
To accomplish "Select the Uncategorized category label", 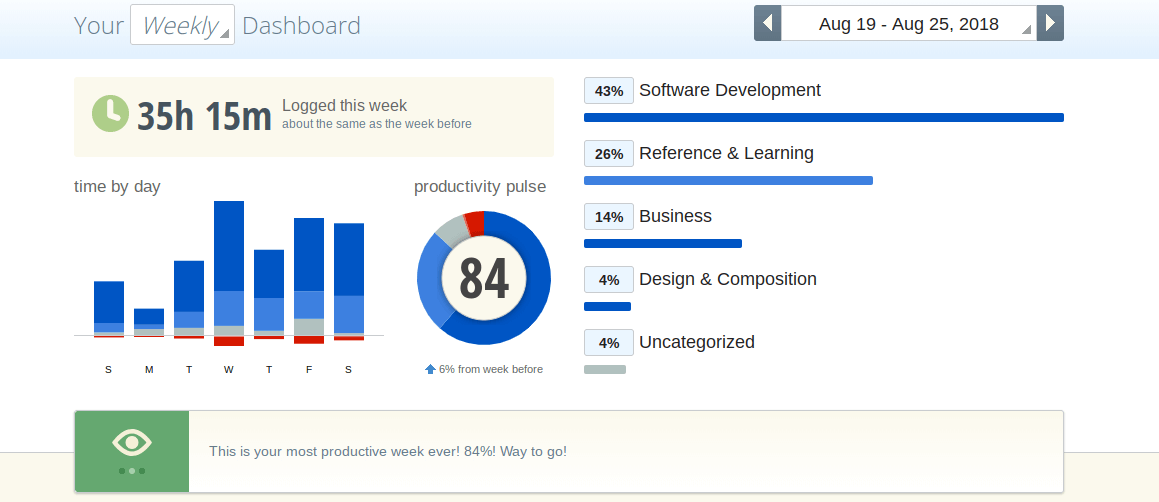I will click(x=696, y=342).
